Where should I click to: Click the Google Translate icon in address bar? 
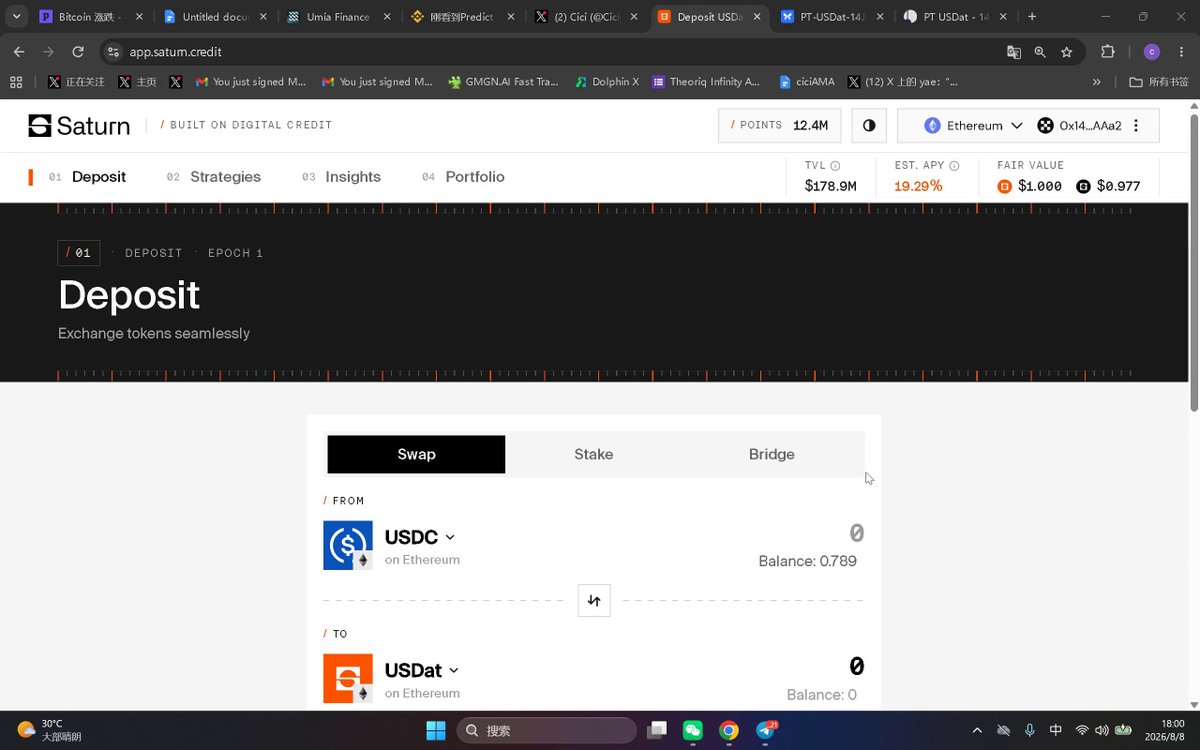1014,52
